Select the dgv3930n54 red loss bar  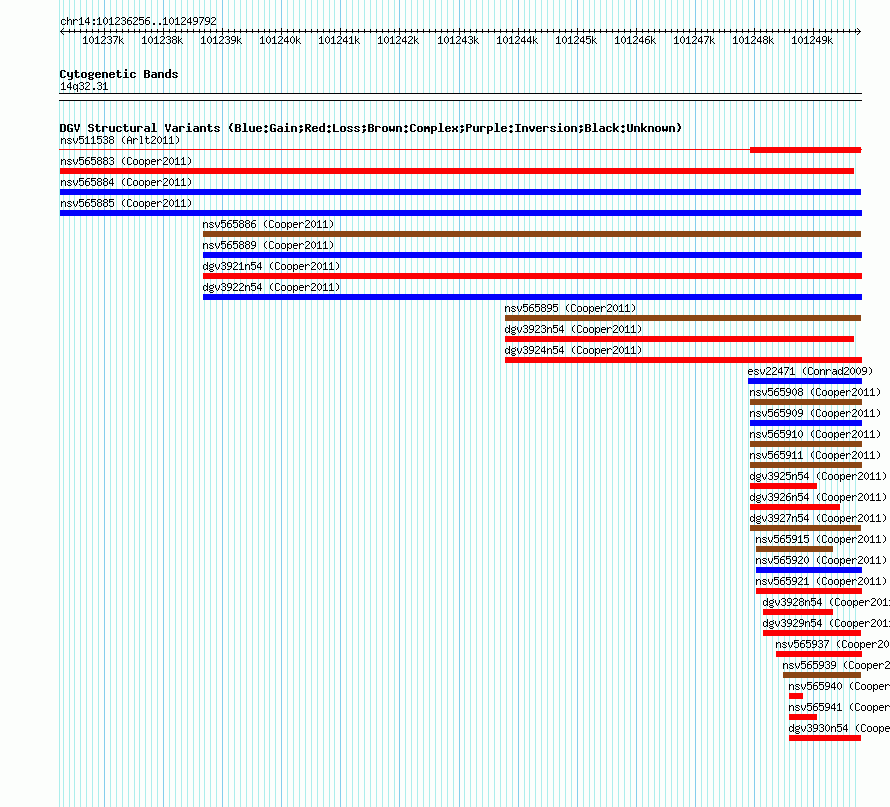pos(825,738)
